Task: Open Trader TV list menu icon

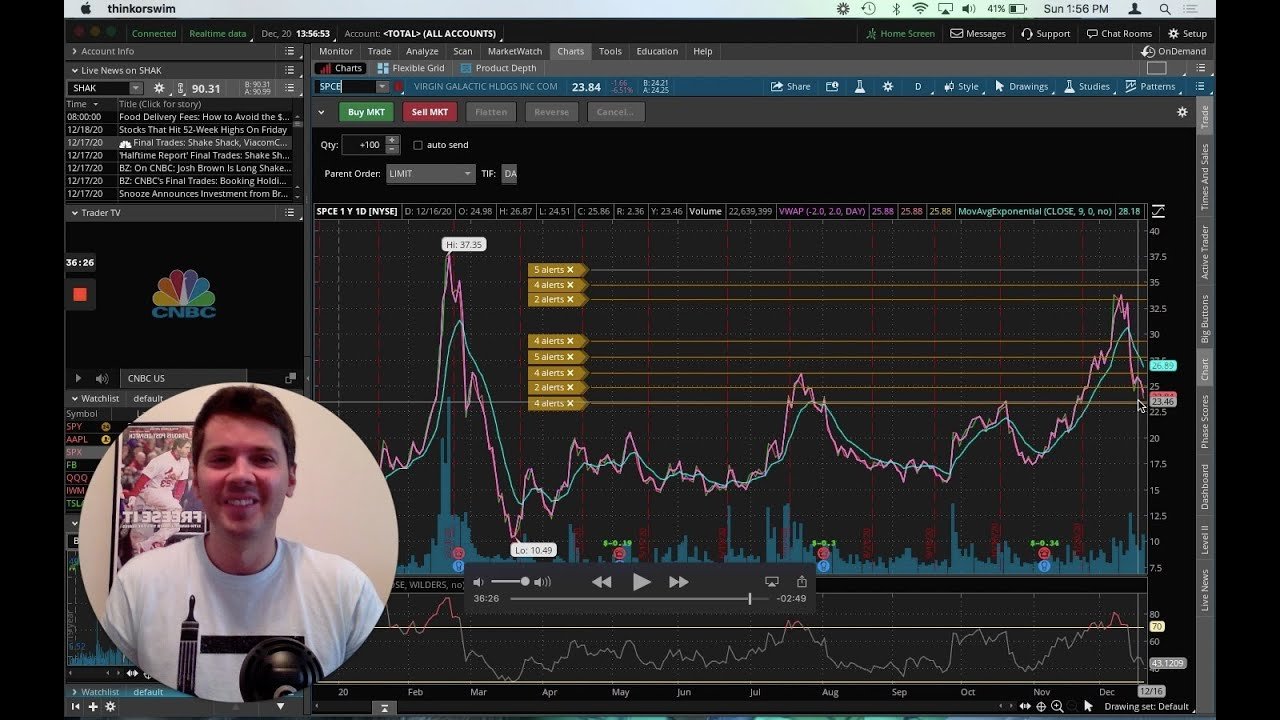Action: click(290, 213)
